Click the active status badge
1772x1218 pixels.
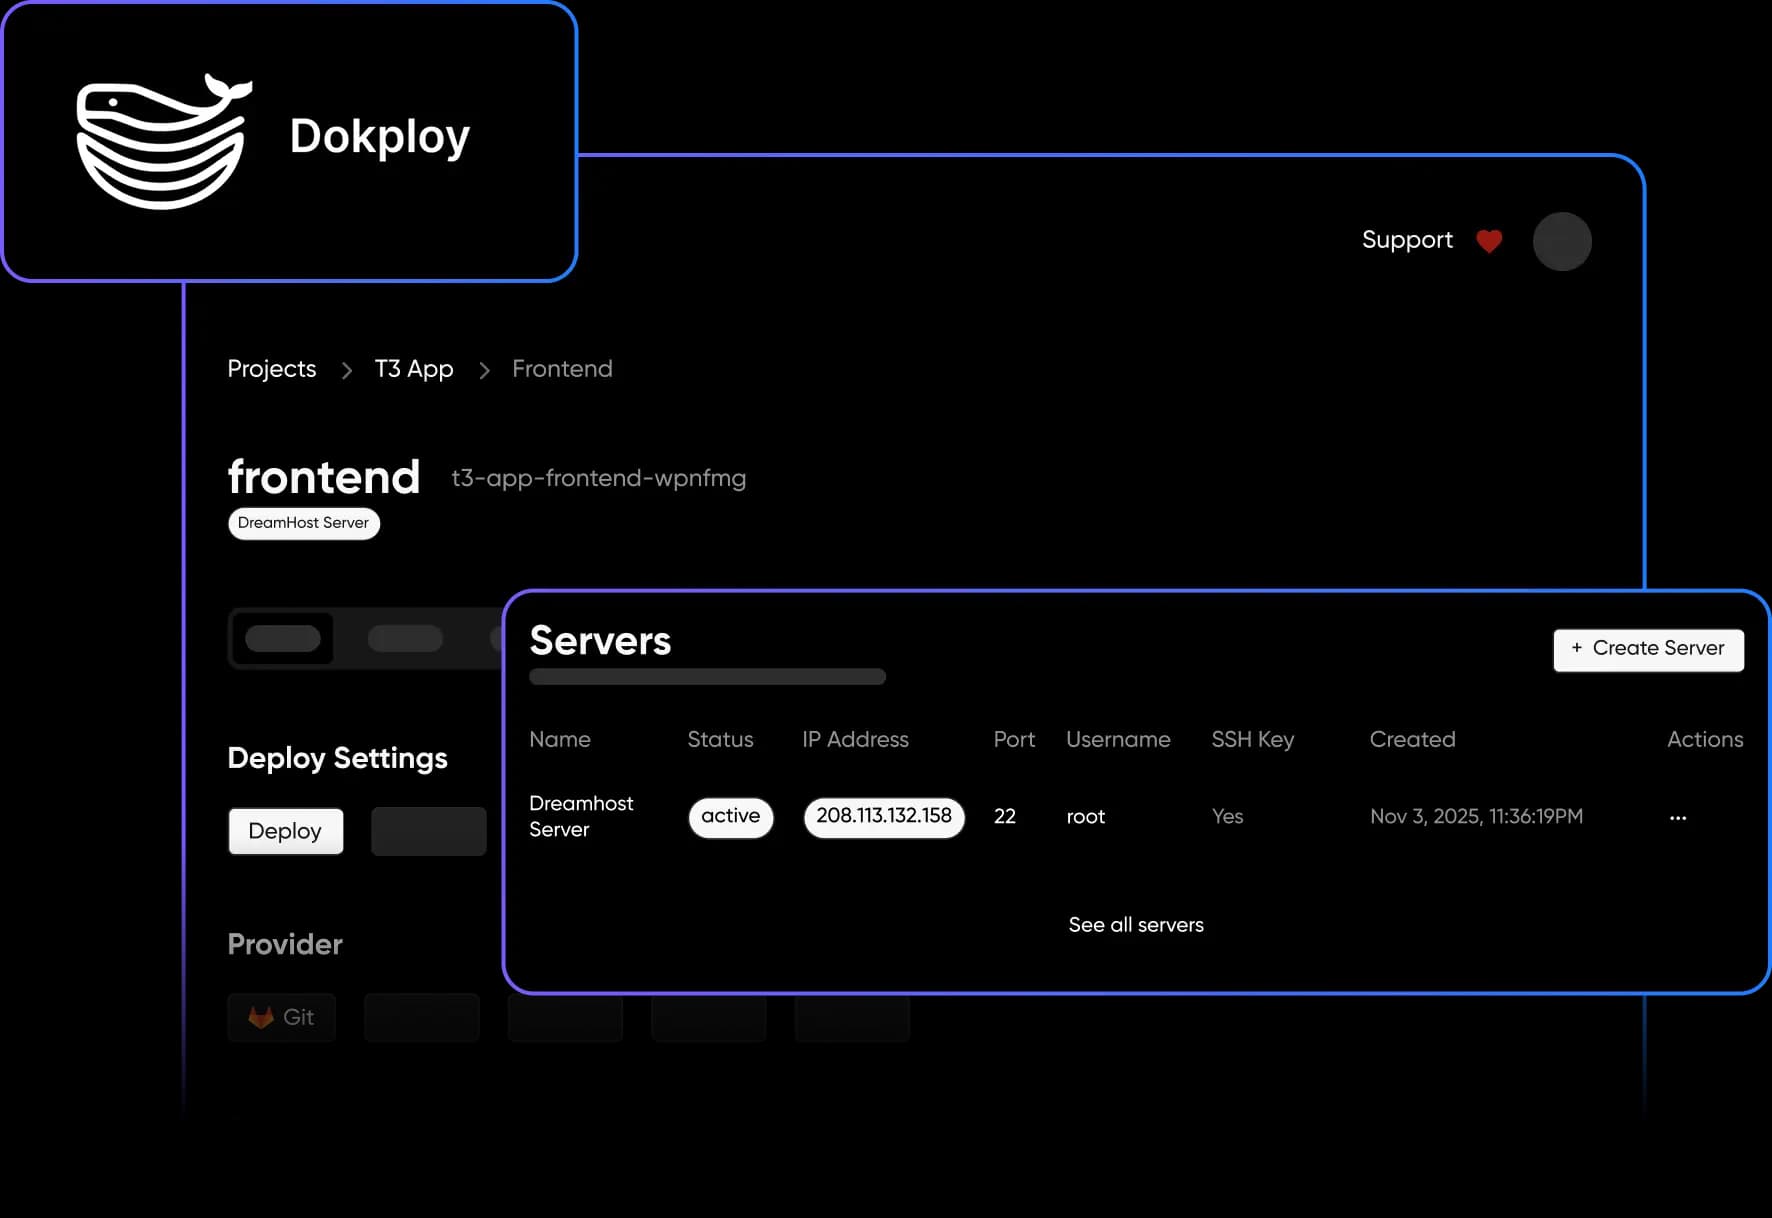click(x=731, y=817)
